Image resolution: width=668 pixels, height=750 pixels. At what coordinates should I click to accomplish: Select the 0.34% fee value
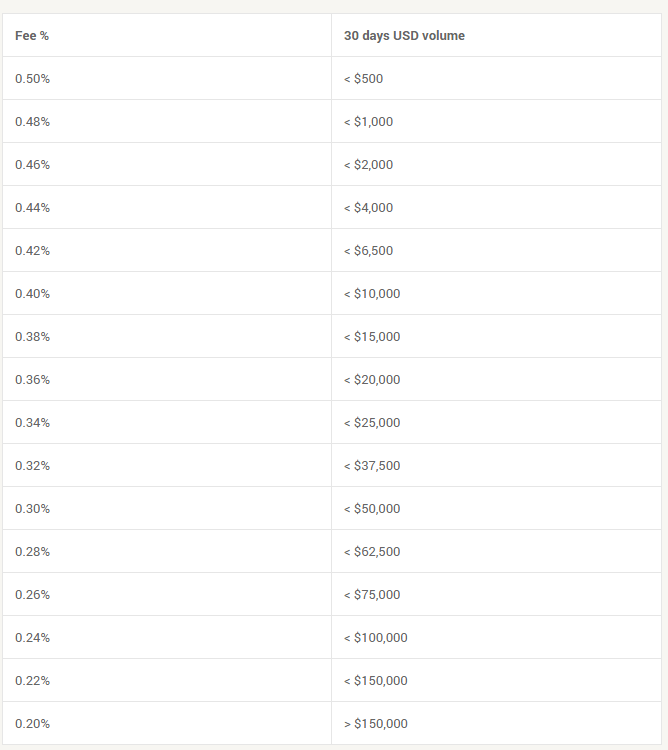[x=33, y=423]
